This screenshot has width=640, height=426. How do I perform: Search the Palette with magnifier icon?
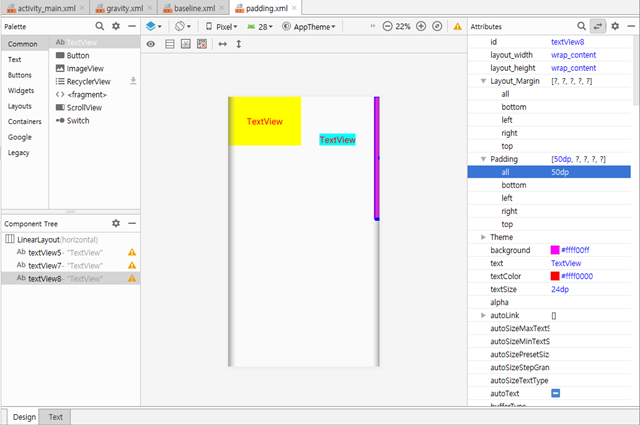(x=100, y=26)
